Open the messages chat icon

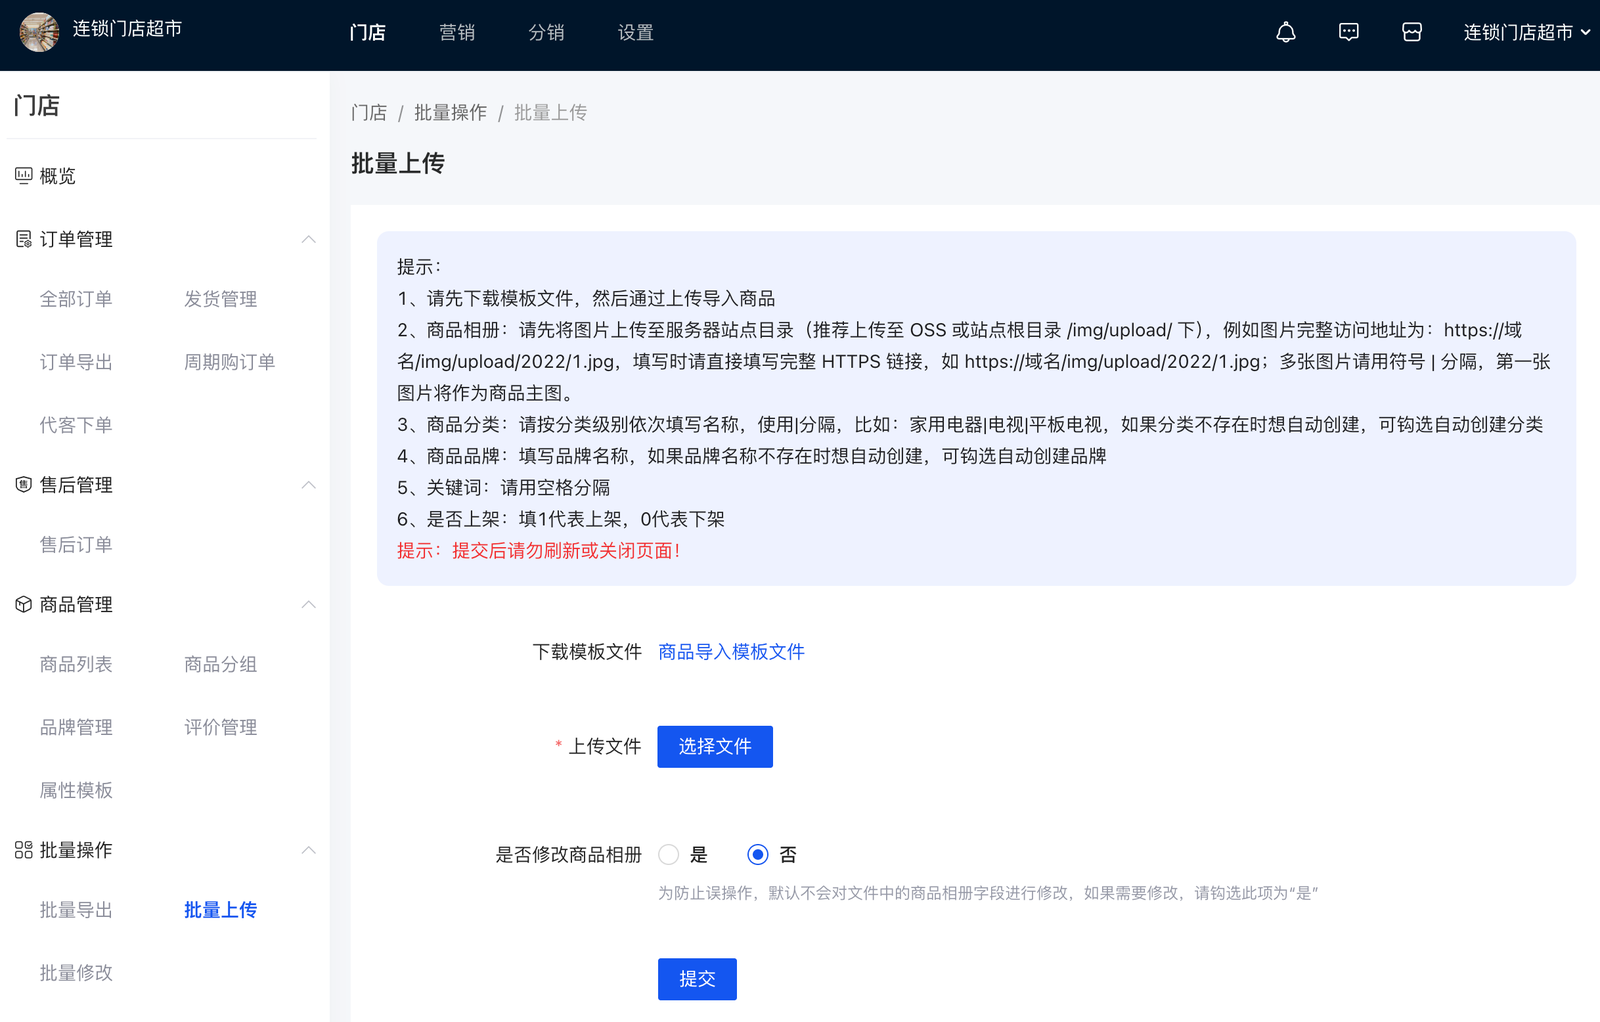point(1349,33)
